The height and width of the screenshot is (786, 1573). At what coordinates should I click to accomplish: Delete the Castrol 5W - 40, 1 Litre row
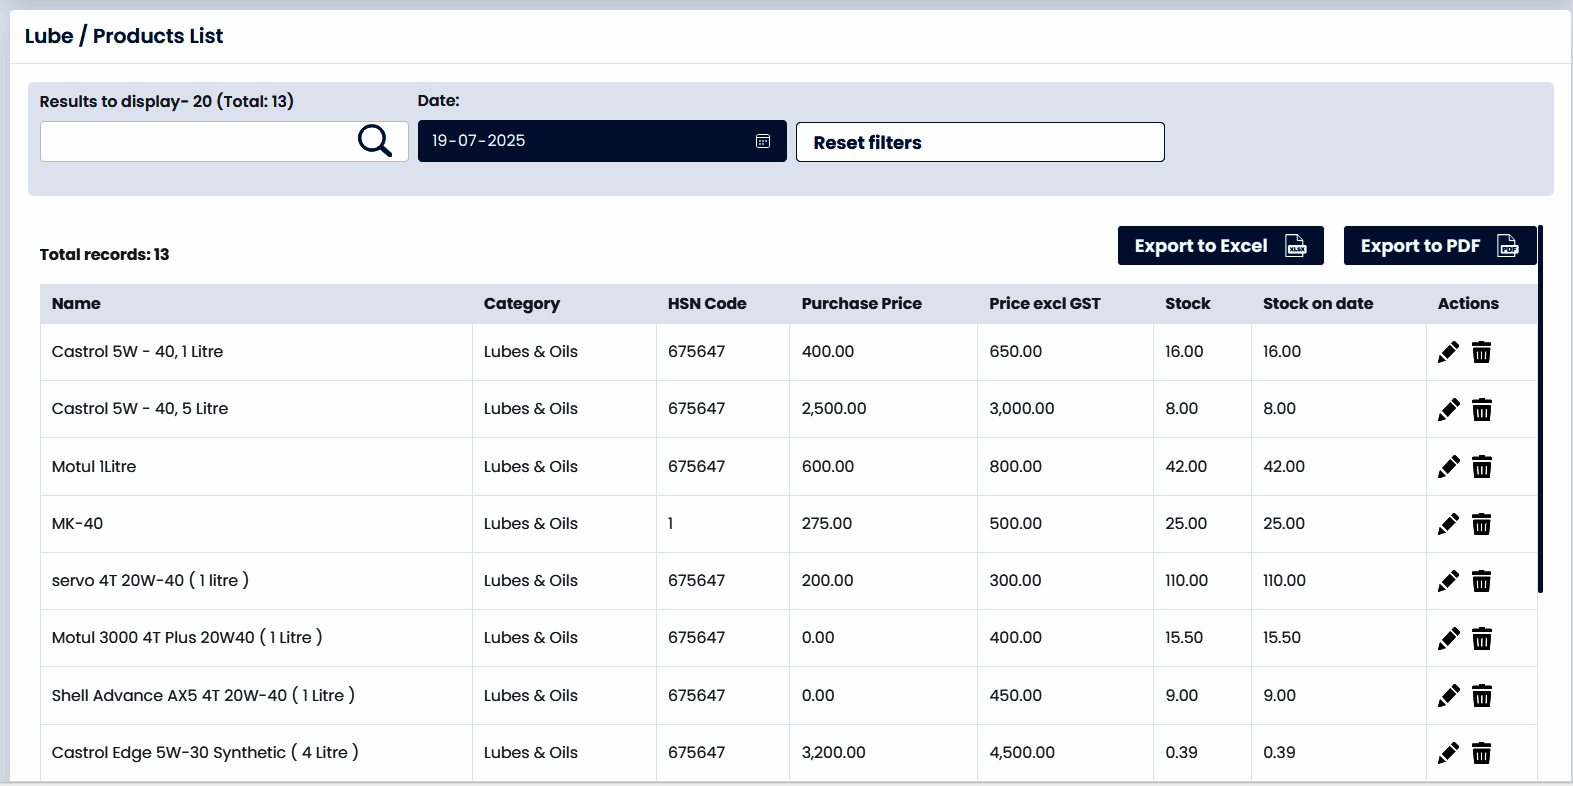(1482, 352)
